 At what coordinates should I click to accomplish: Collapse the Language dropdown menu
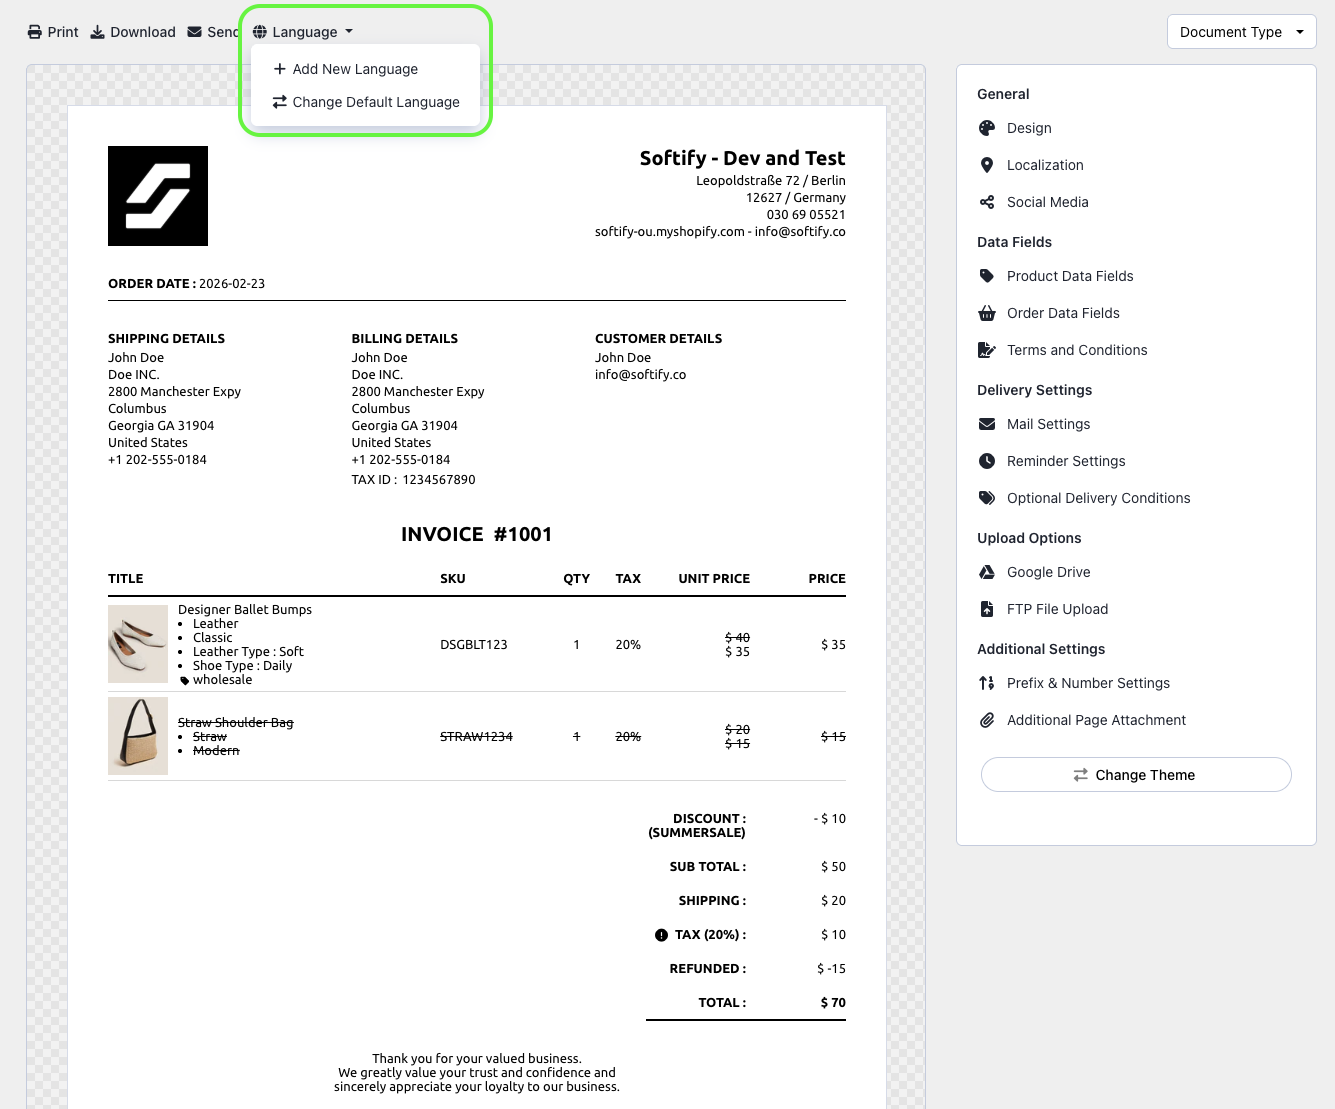303,32
